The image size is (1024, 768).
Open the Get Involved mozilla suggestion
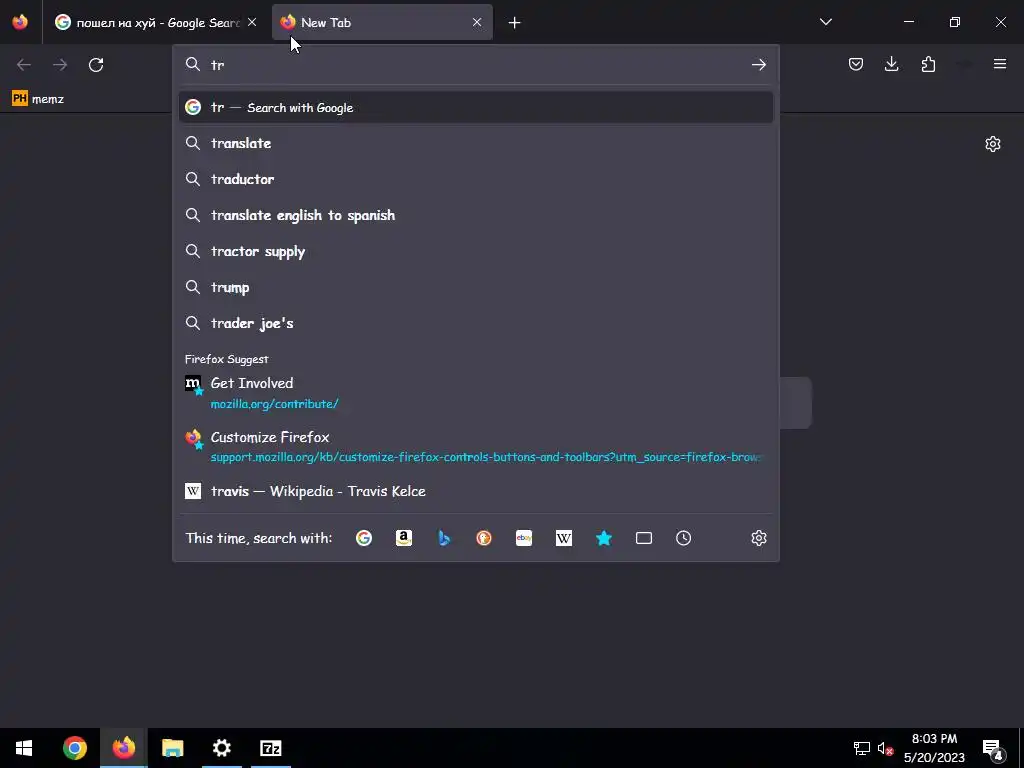(x=475, y=393)
